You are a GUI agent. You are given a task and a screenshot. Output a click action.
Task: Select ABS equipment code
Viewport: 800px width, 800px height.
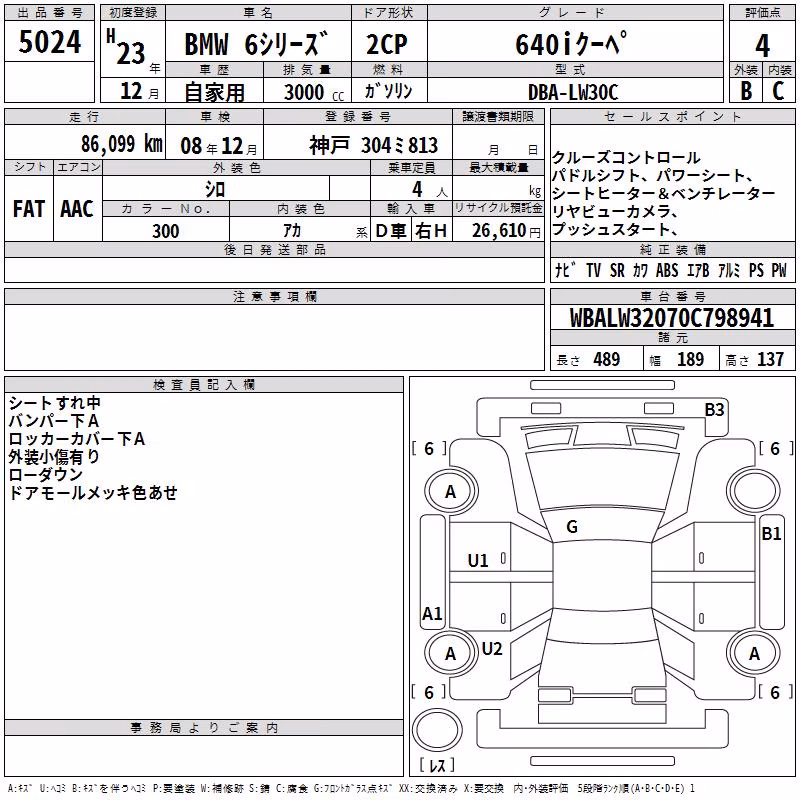(667, 270)
